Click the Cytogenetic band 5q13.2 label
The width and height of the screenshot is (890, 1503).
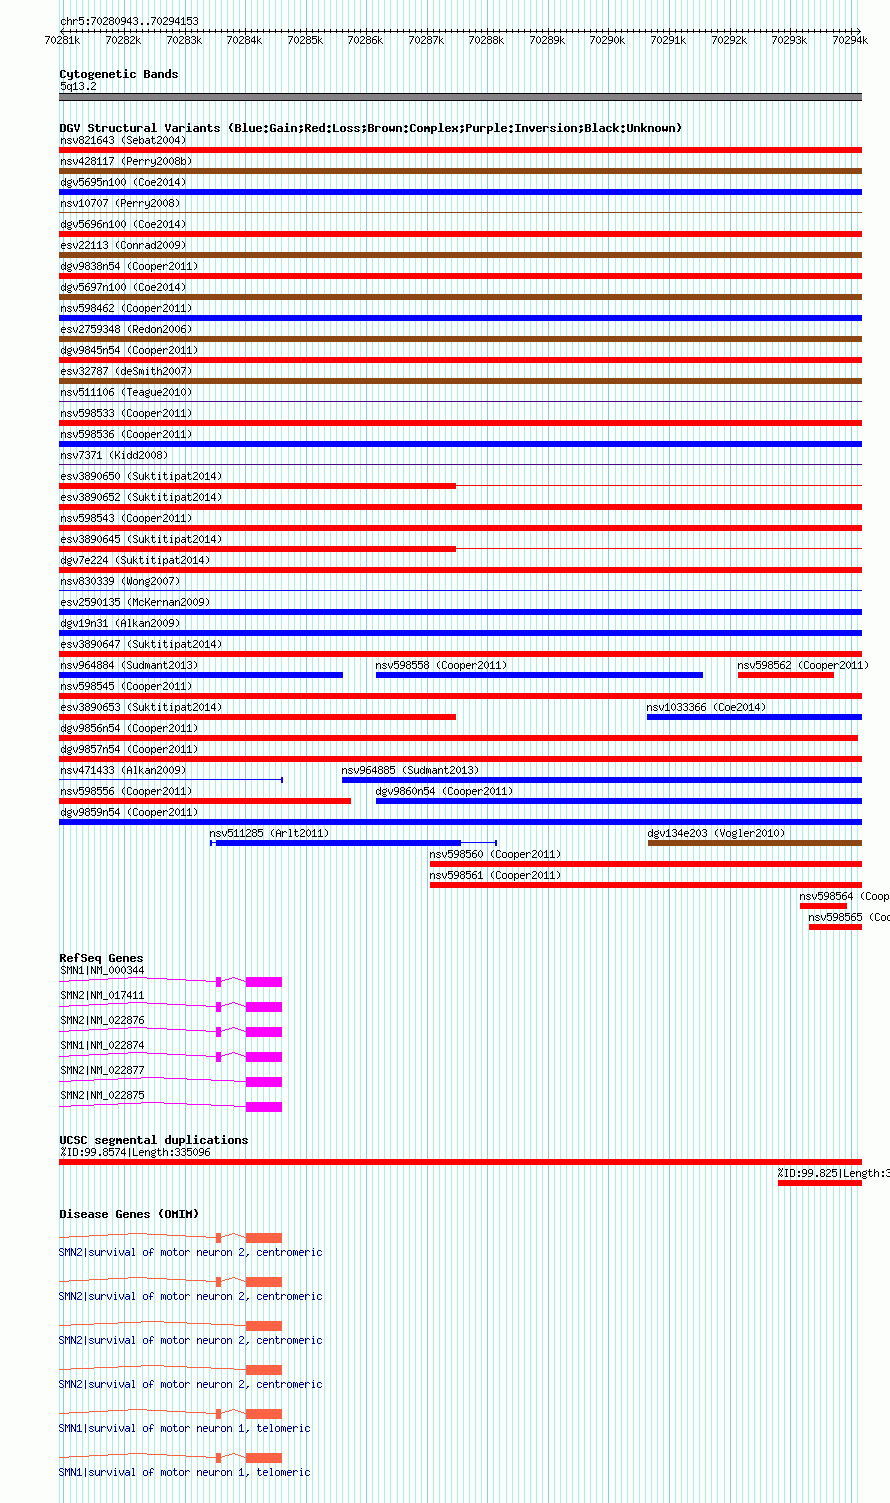coord(78,87)
